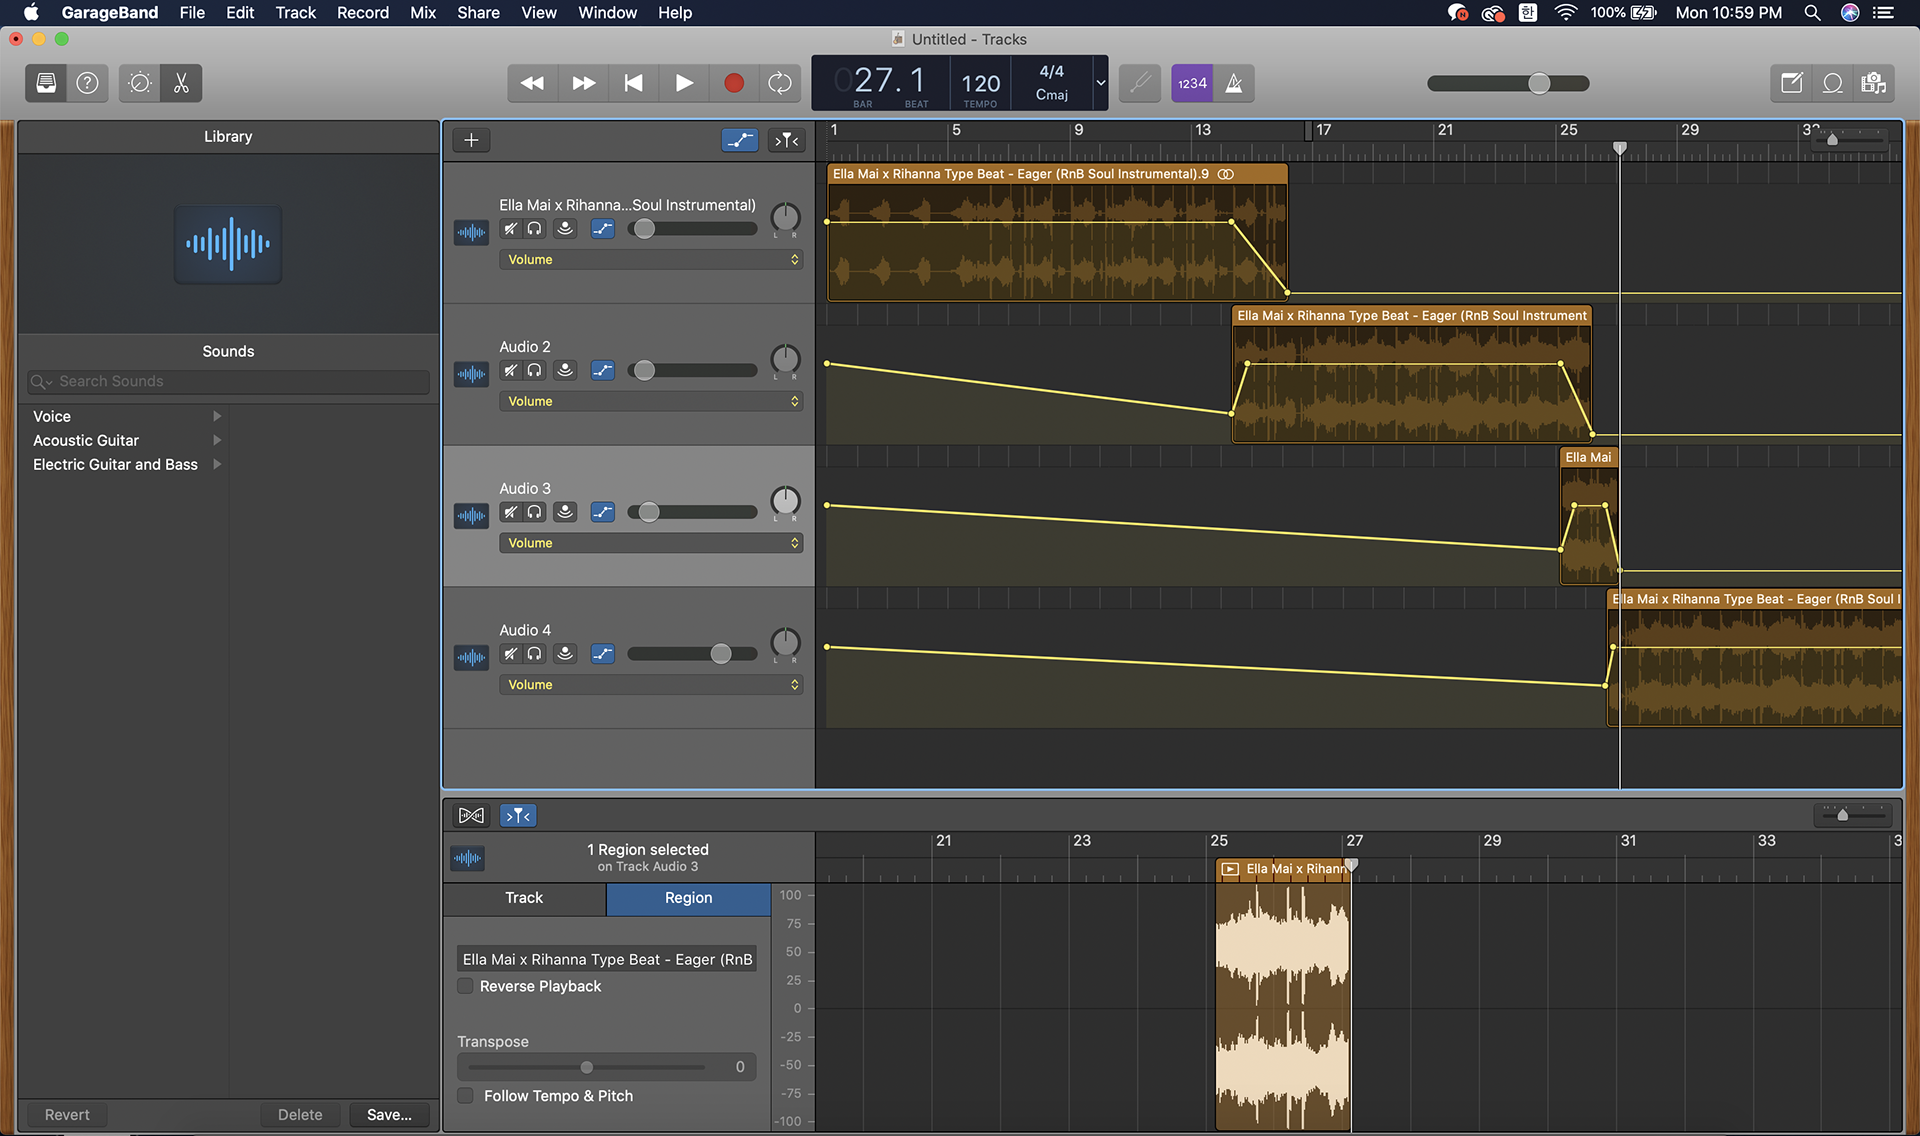Switch to the Track tab in editor

[x=524, y=898]
